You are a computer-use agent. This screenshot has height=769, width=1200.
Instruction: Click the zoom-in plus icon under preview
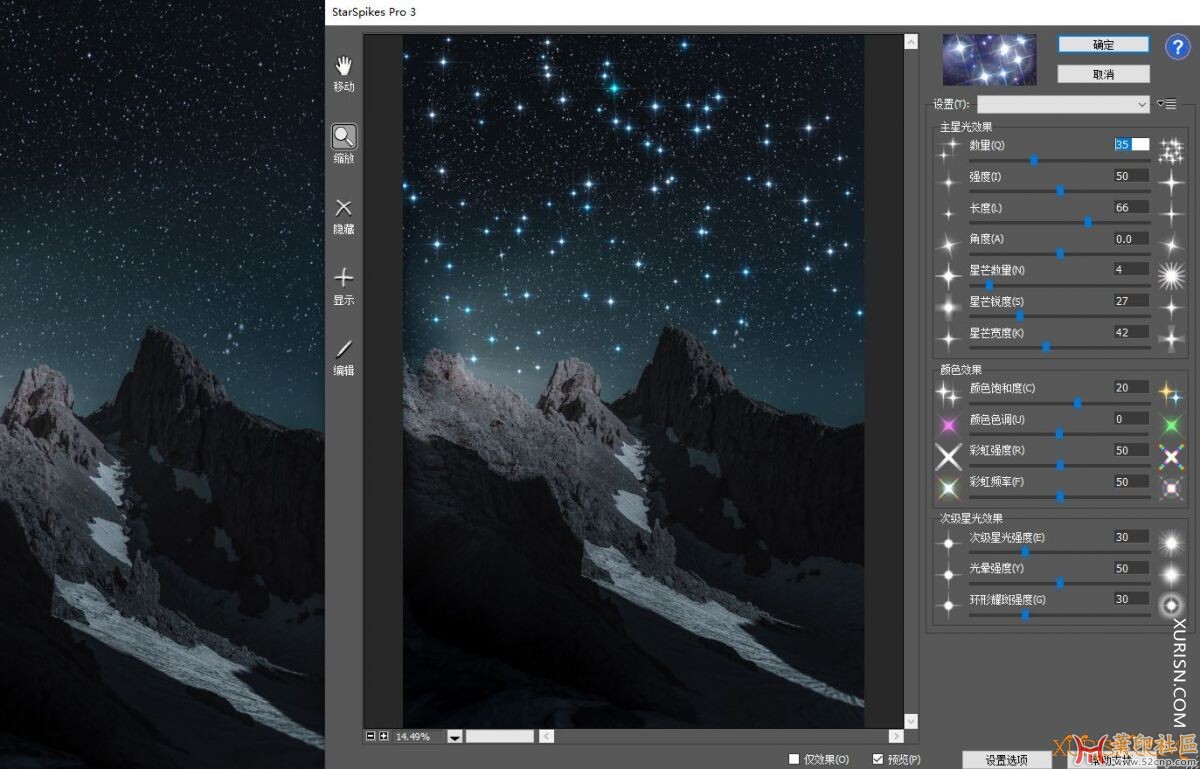point(384,736)
